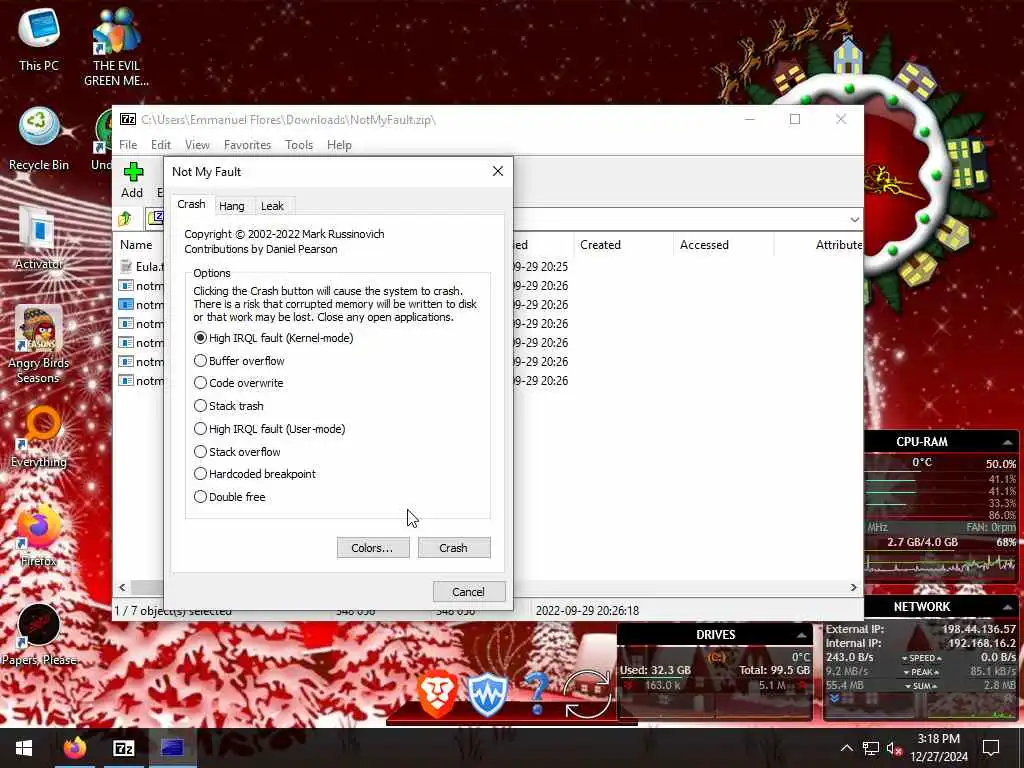The width and height of the screenshot is (1024, 768).
Task: Open the Favorites menu in 7-Zip
Action: [x=247, y=145]
